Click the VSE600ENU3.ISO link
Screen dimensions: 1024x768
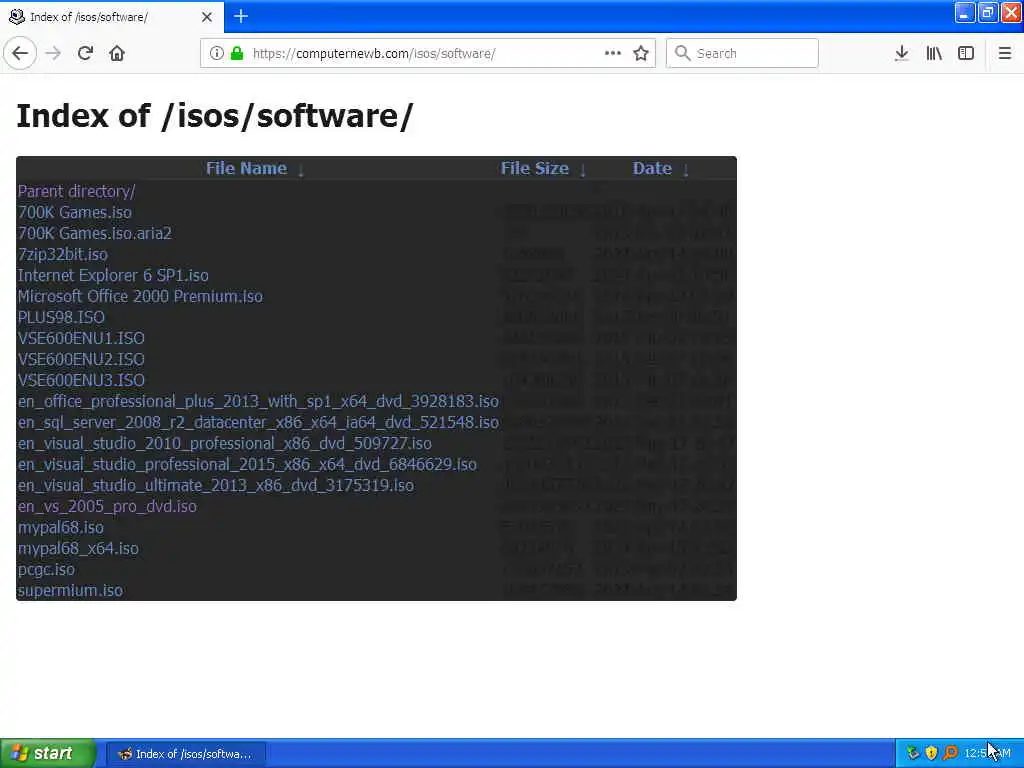[81, 380]
